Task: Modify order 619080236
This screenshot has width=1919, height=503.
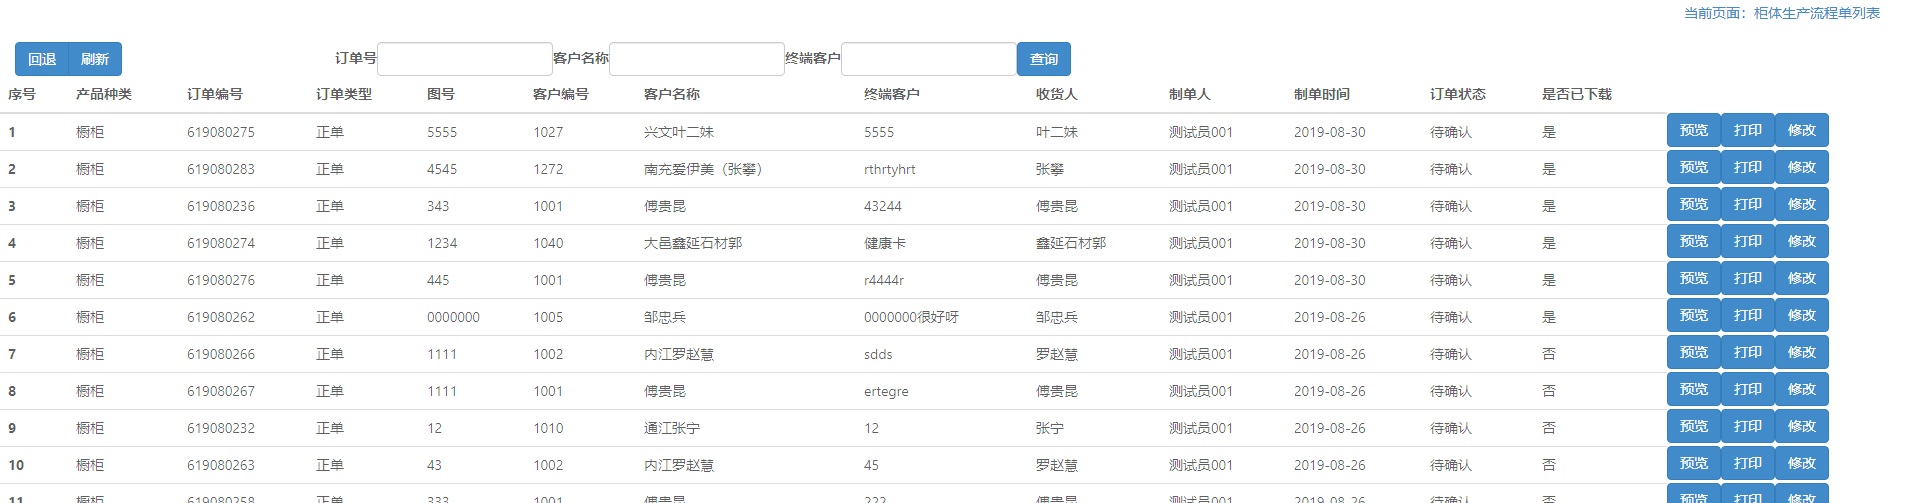Action: (1802, 204)
